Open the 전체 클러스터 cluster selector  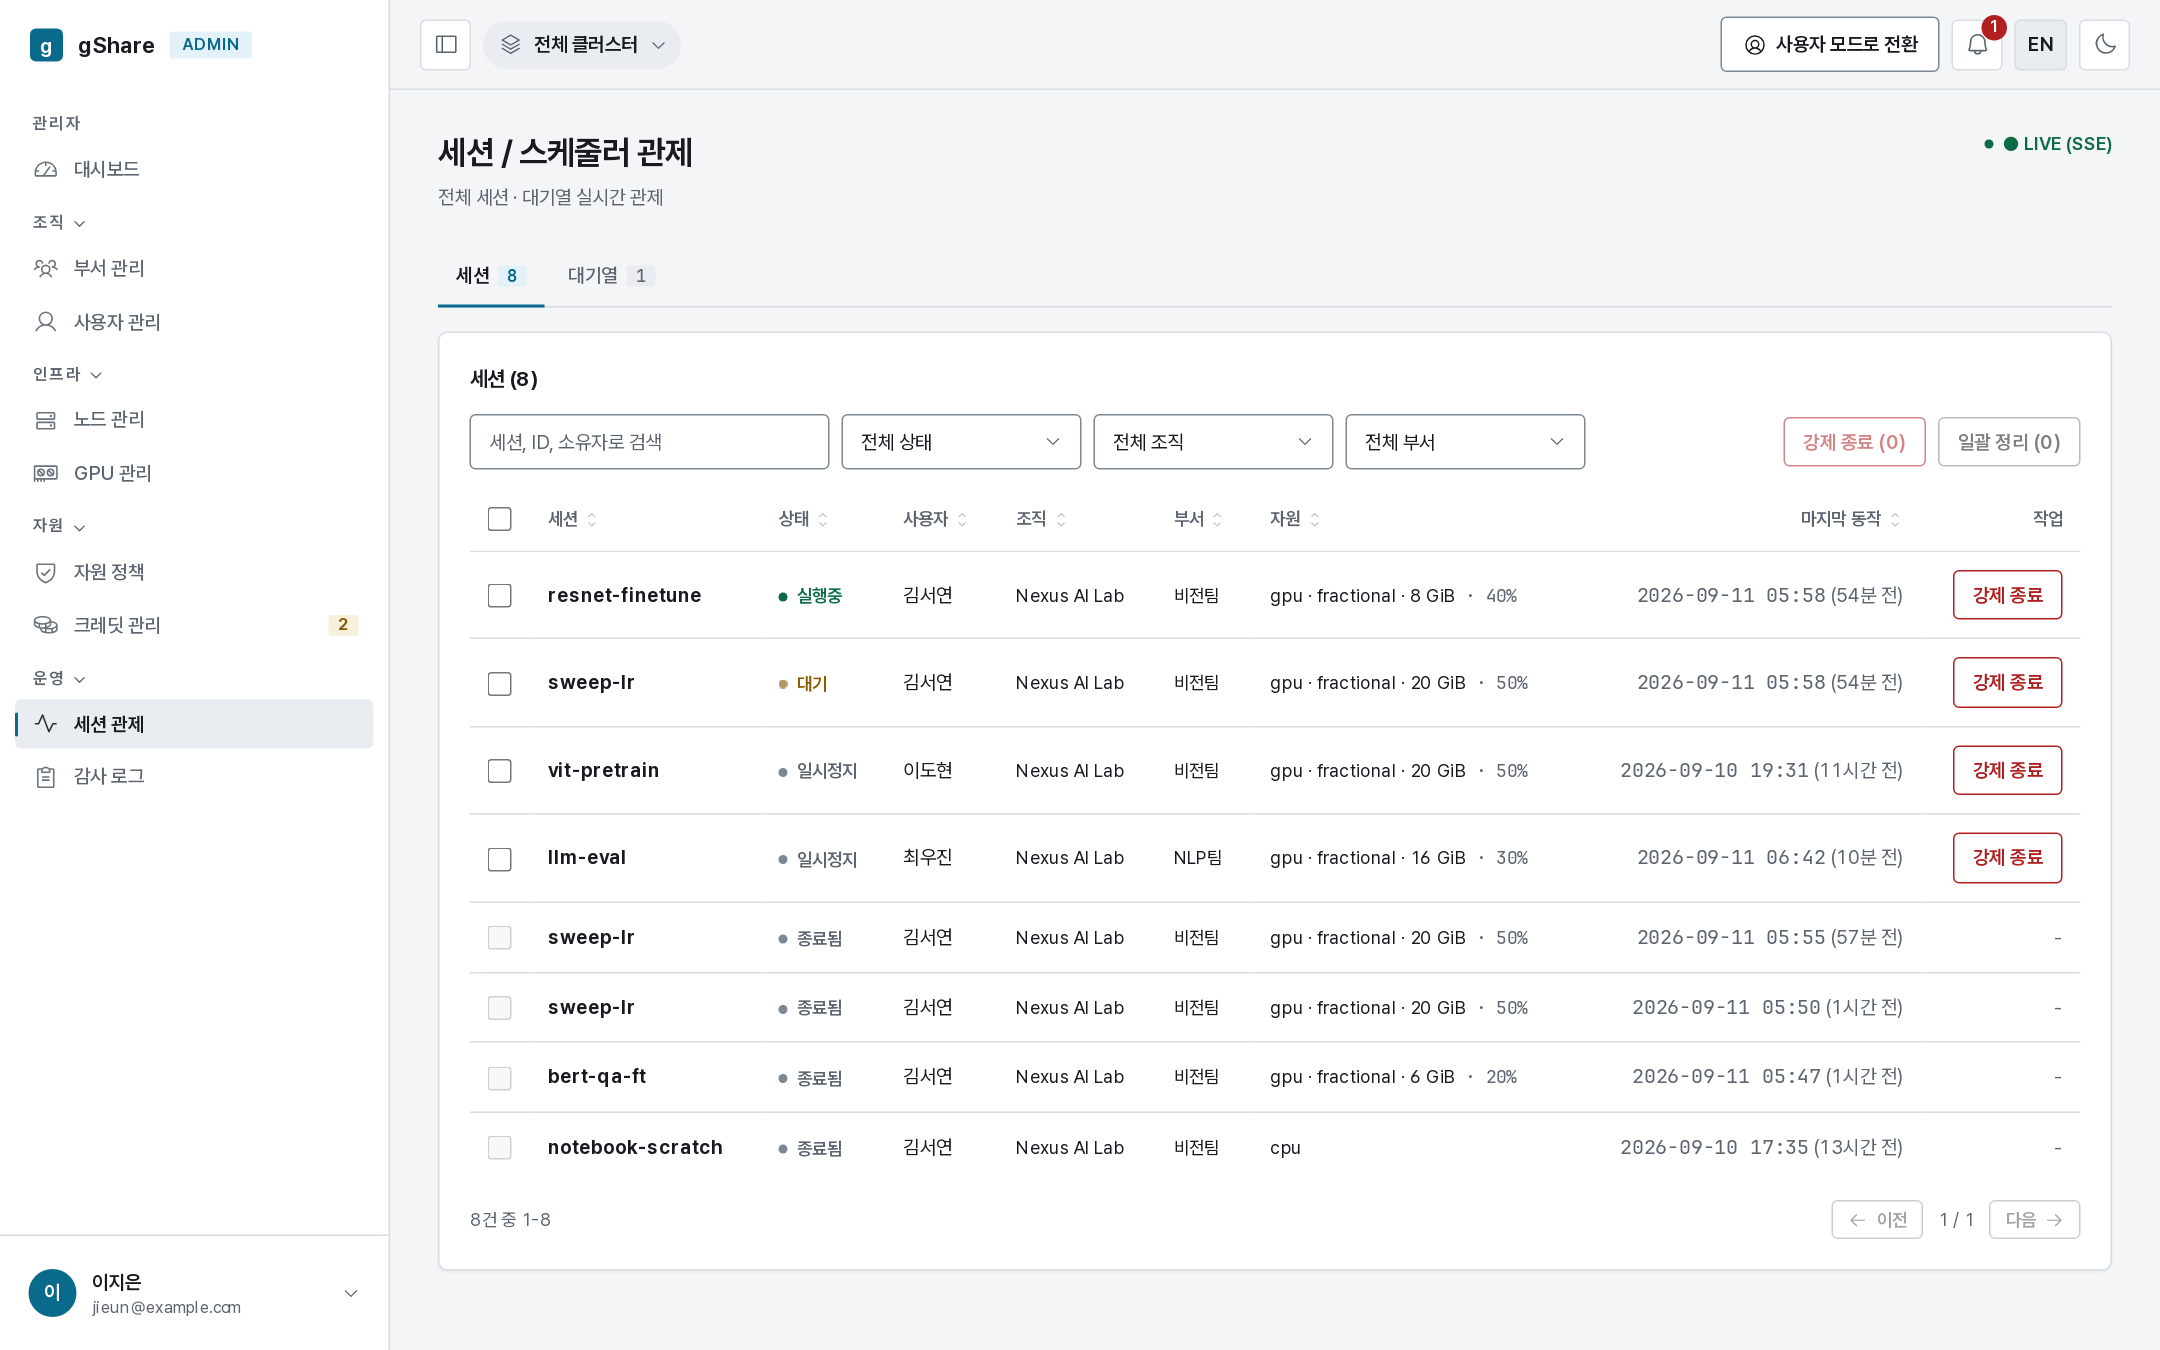(x=582, y=45)
